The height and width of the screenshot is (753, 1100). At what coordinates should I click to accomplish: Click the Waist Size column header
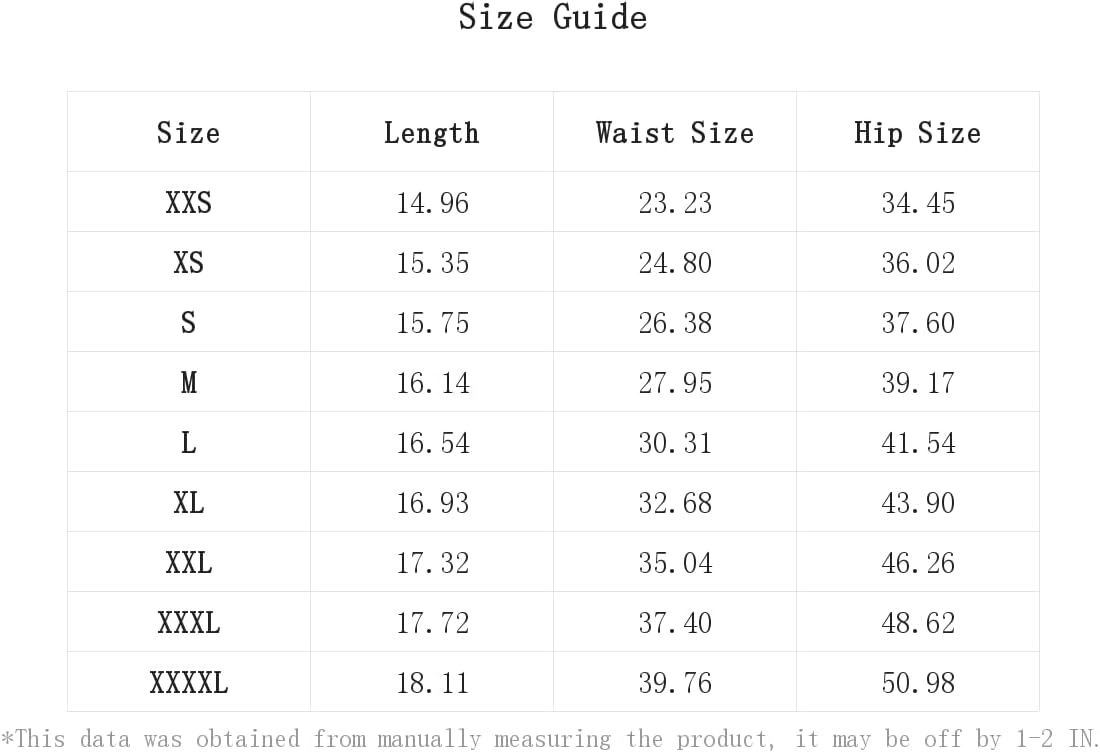[x=675, y=133]
